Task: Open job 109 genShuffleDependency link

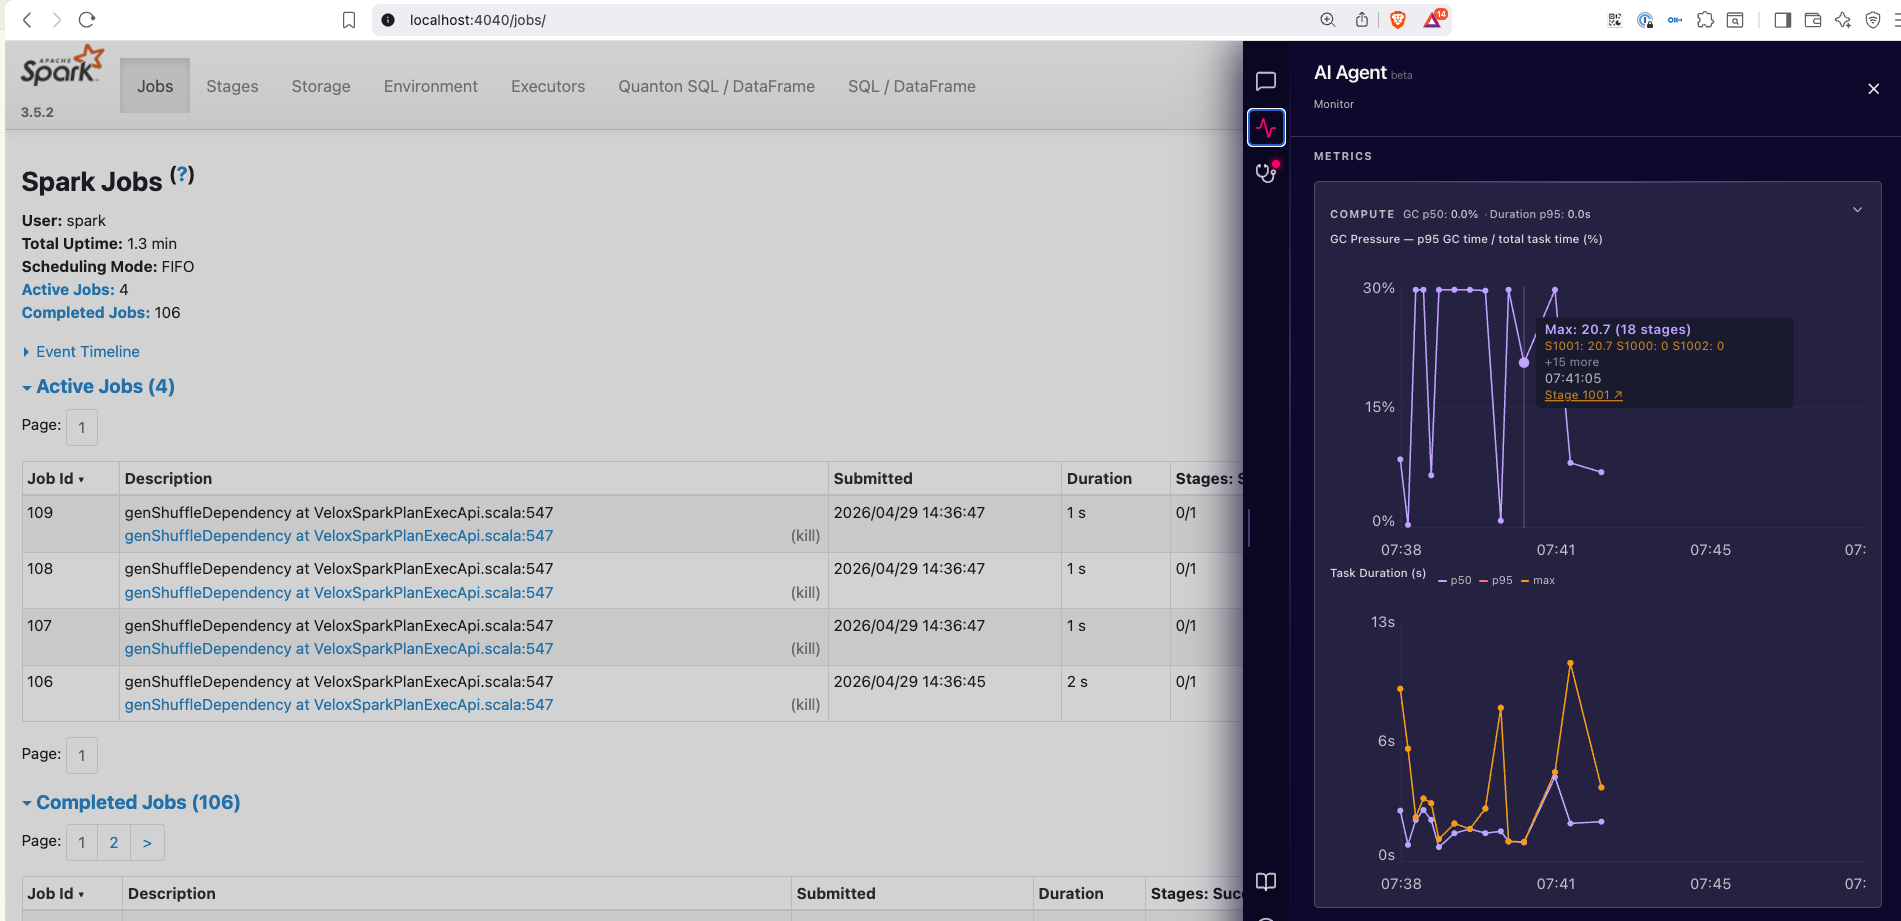Action: coord(339,536)
